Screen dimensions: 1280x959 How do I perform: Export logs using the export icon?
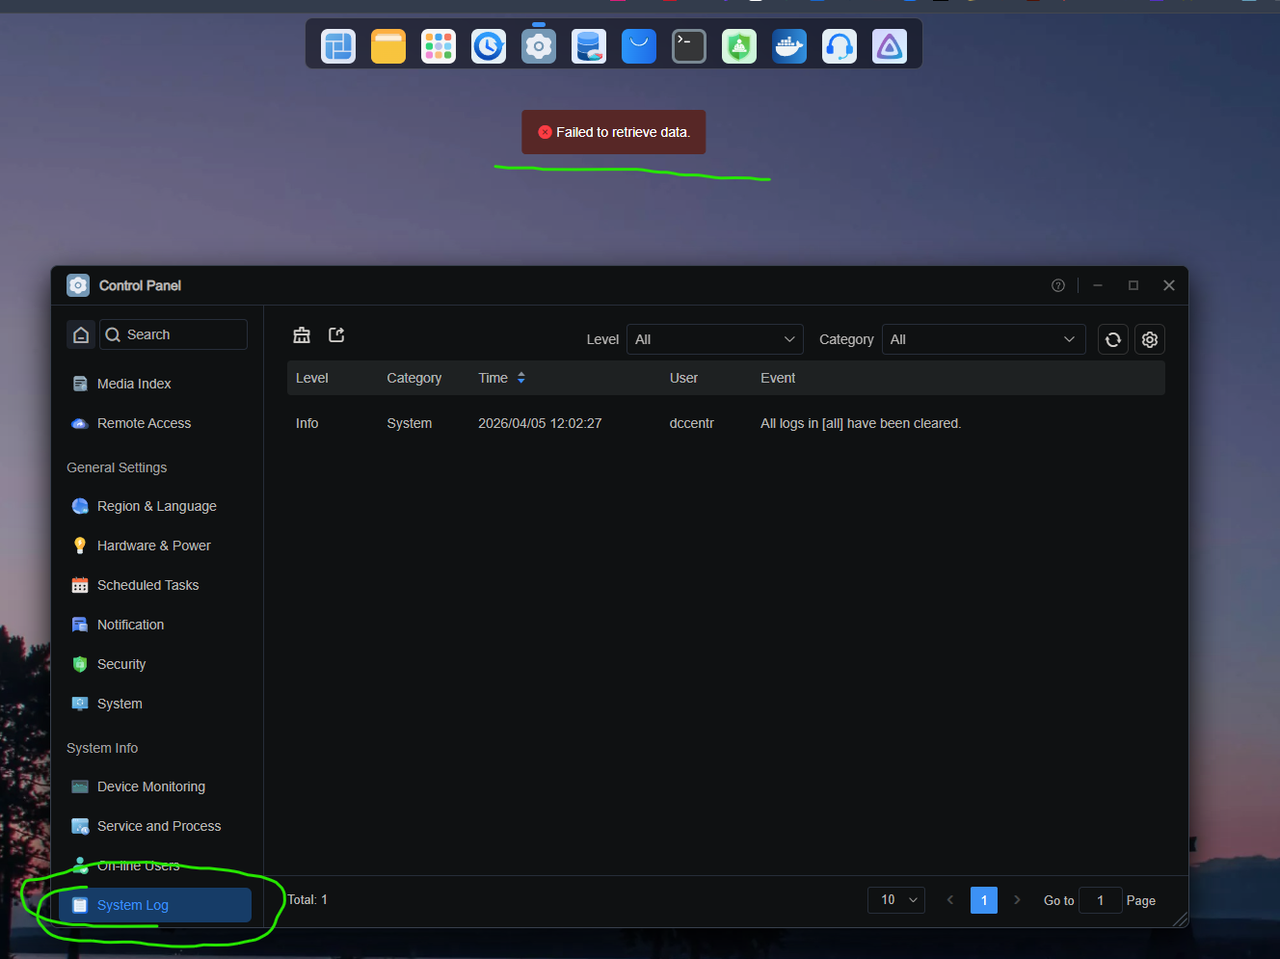click(337, 335)
